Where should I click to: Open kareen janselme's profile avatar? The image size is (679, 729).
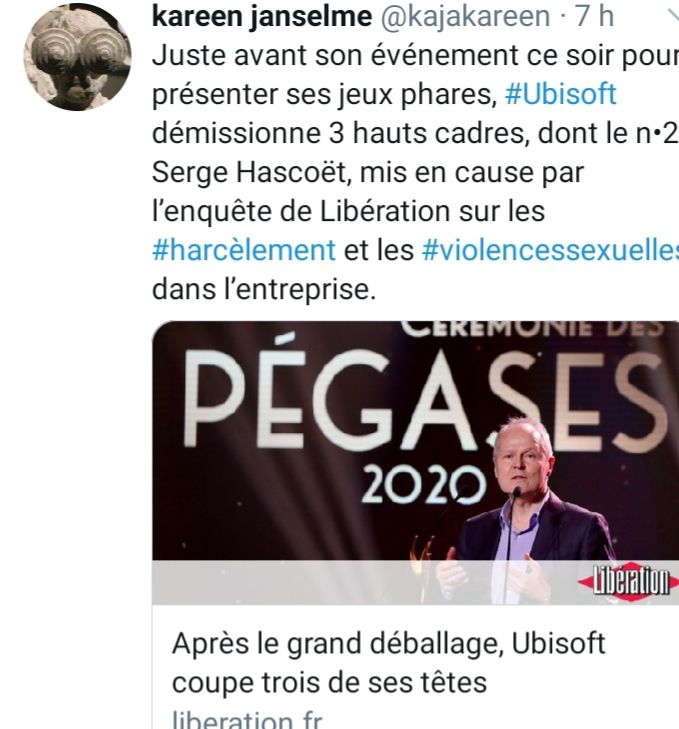(77, 56)
